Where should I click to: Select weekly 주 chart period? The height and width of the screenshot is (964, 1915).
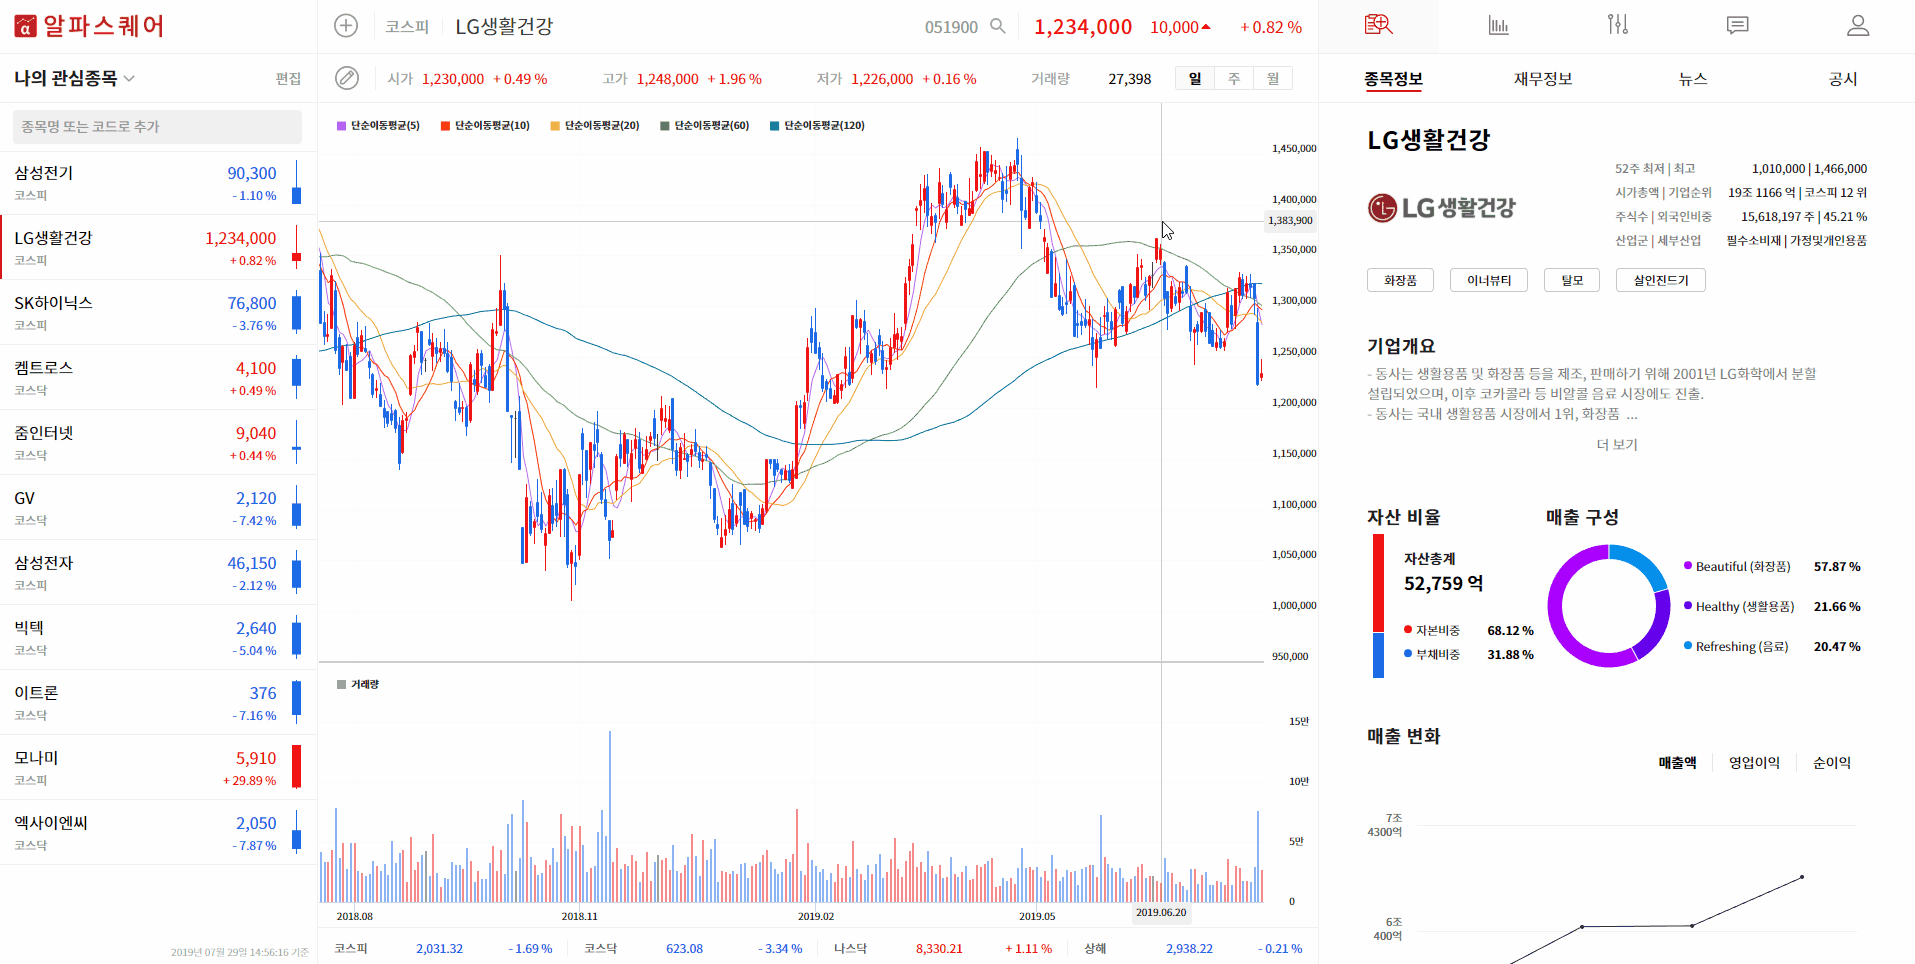[x=1234, y=78]
